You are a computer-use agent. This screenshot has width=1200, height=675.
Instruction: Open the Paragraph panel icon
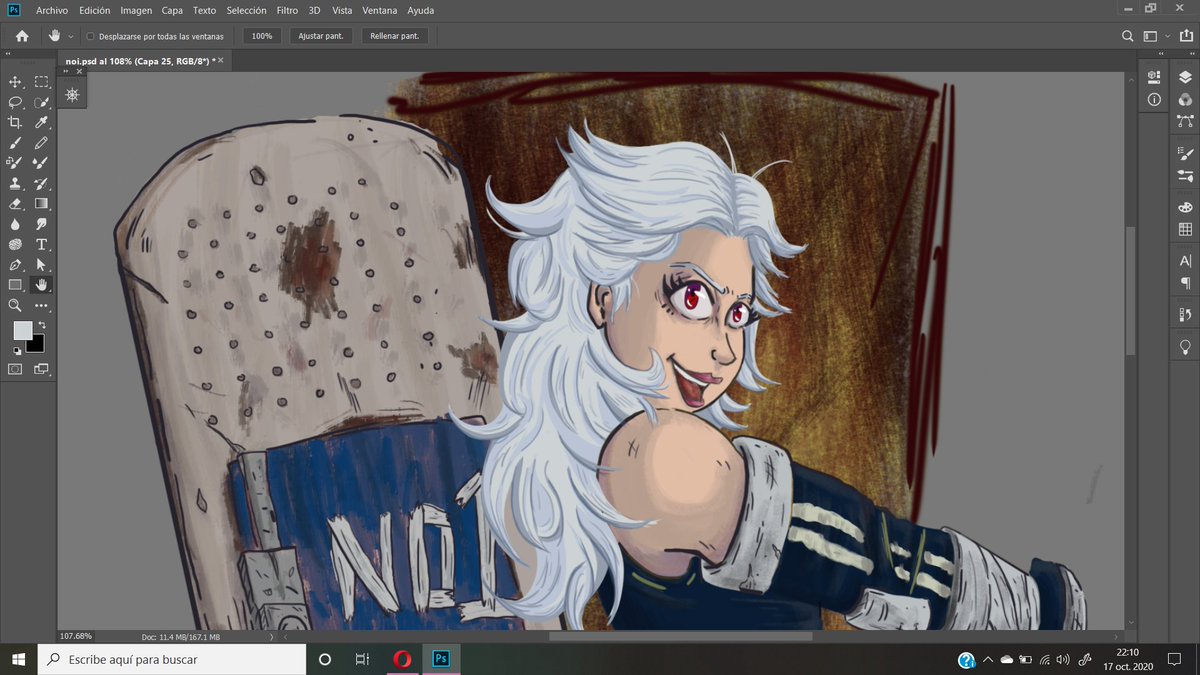(1185, 283)
